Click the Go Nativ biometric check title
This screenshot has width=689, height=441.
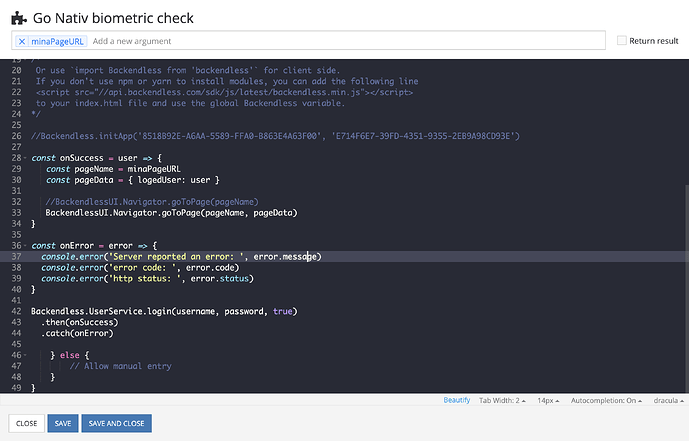[113, 18]
